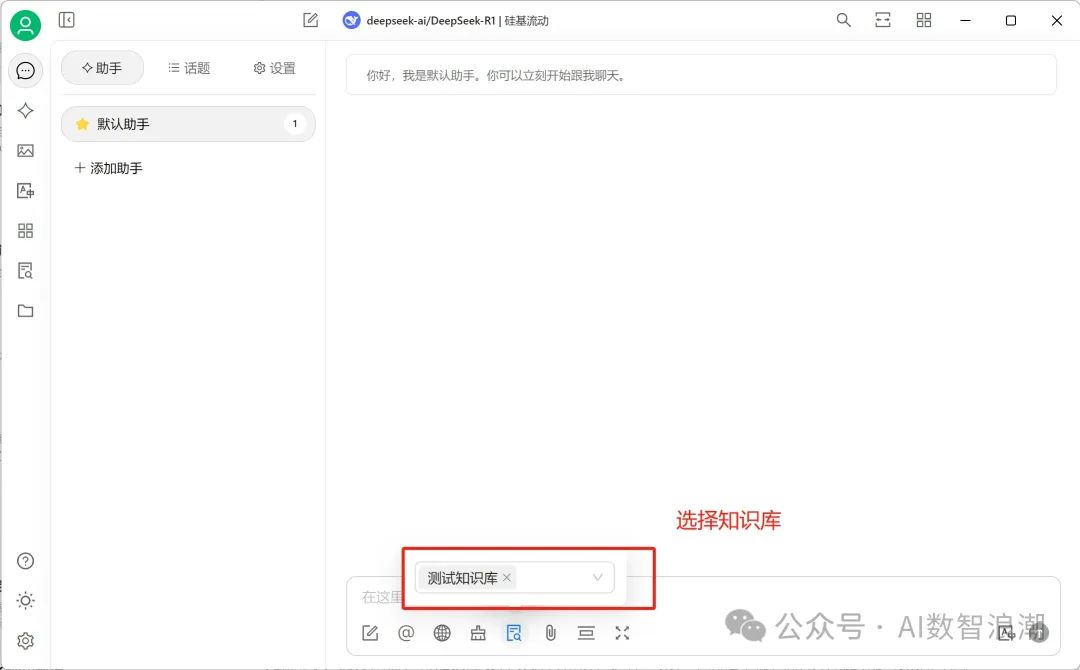
Task: Click the @ mention model icon
Action: [x=406, y=633]
